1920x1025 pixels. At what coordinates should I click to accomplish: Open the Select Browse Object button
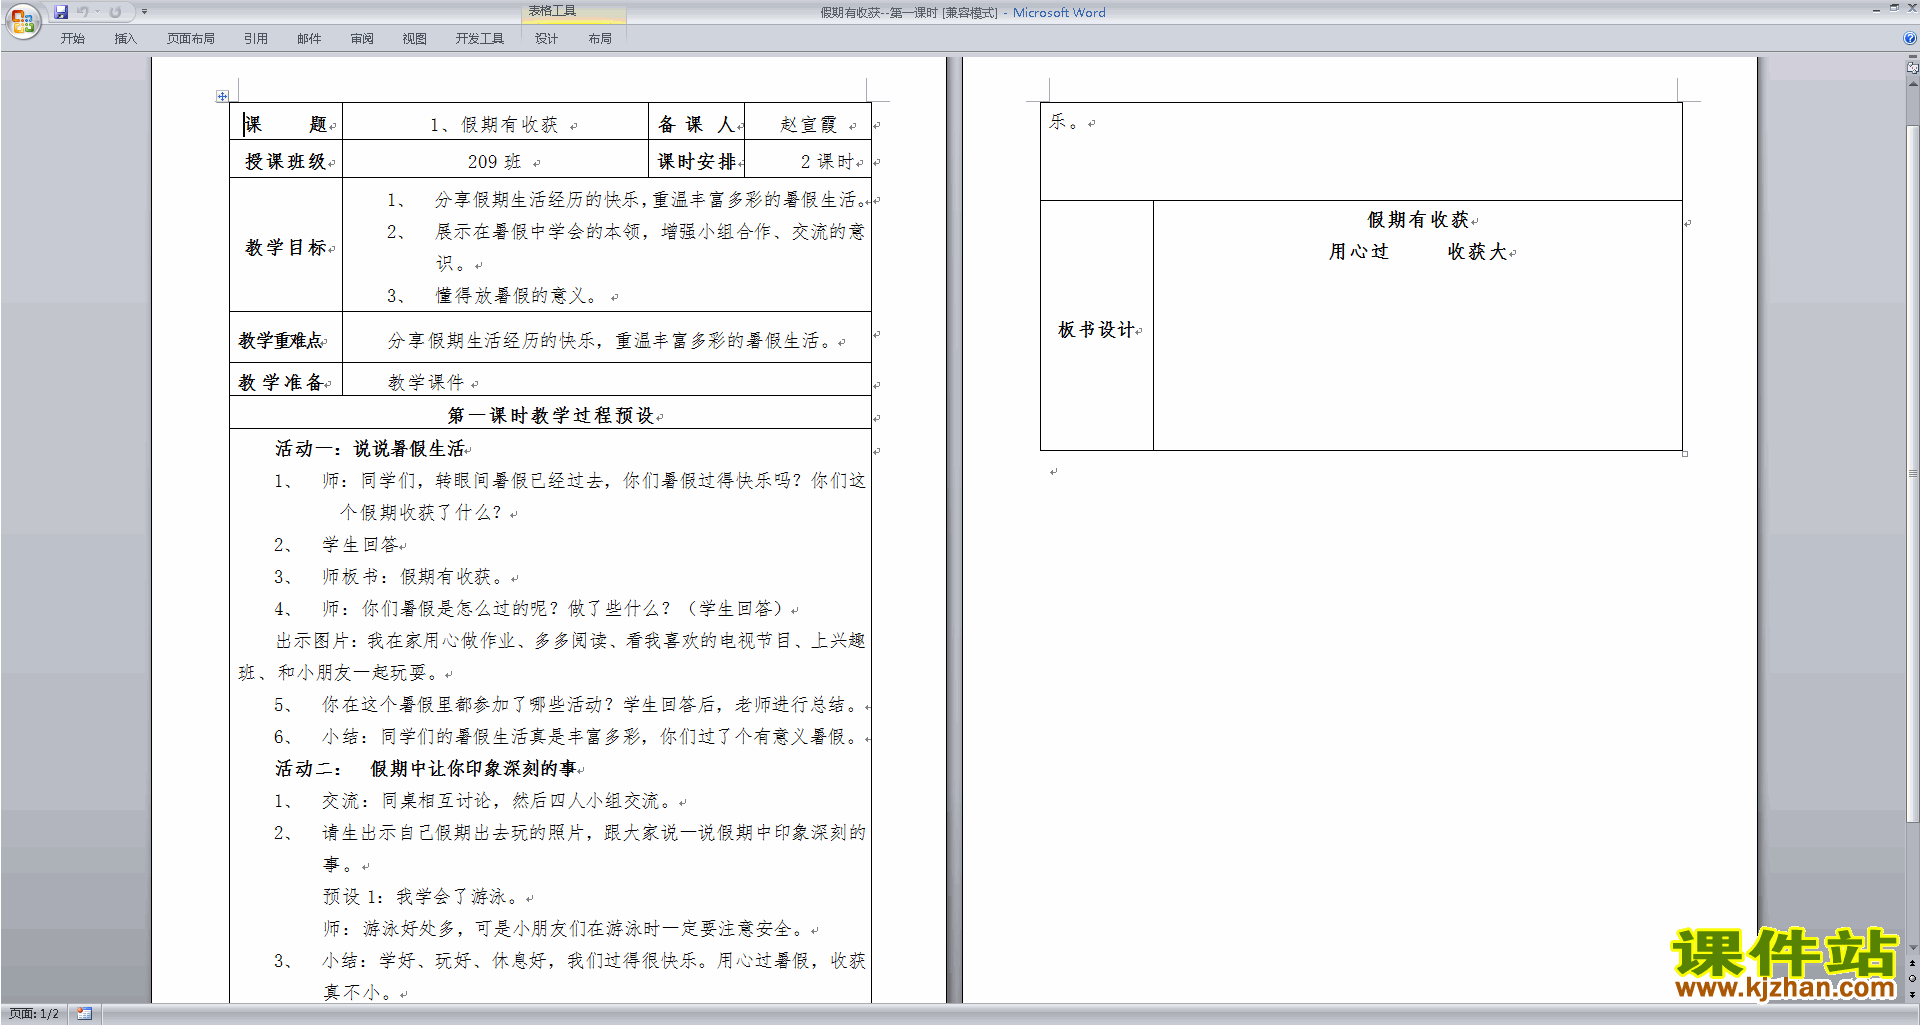coord(1912,979)
